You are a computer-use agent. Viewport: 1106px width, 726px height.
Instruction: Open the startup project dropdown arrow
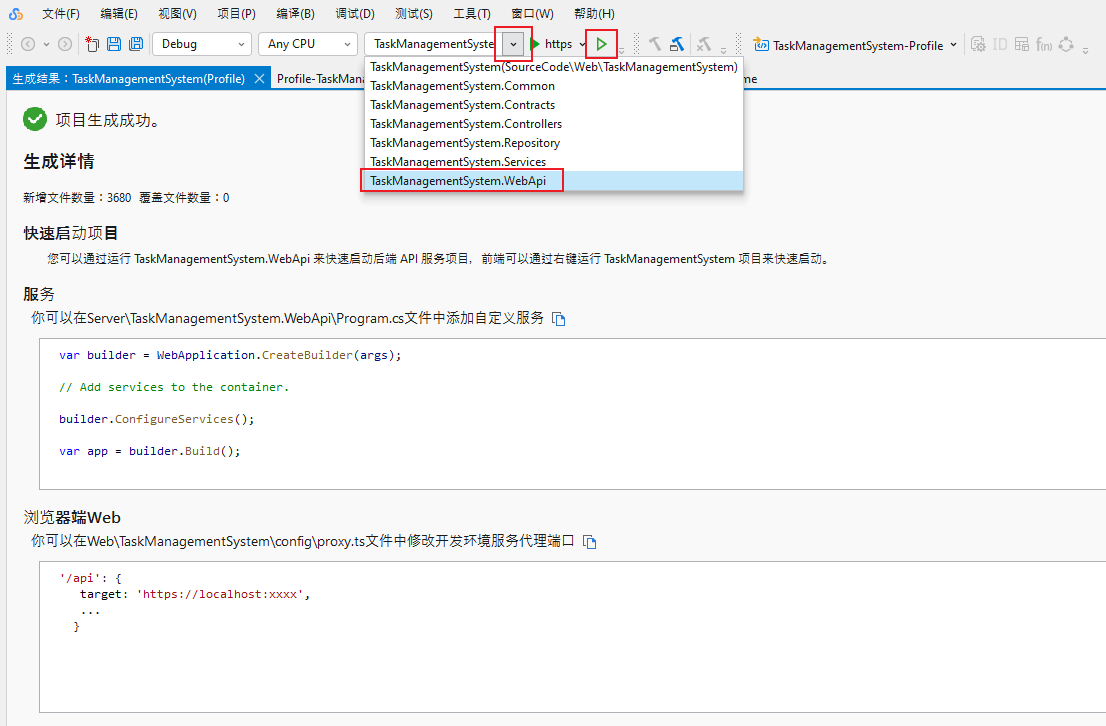(511, 44)
